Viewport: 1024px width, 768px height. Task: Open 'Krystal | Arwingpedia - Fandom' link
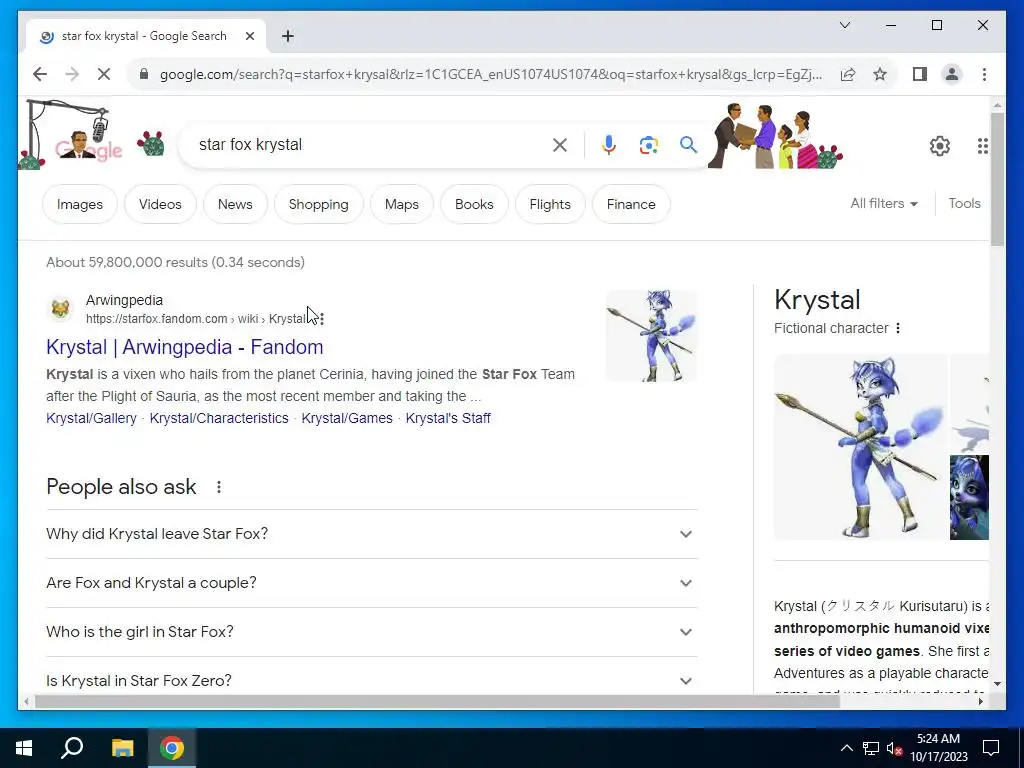[185, 347]
